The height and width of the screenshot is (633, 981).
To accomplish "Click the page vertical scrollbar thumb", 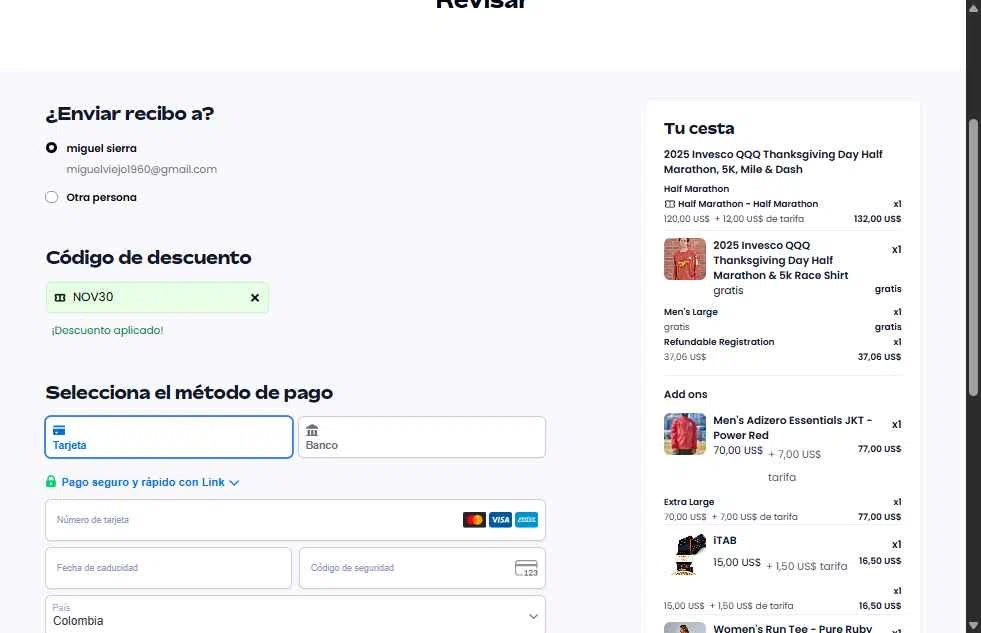I will (x=973, y=256).
